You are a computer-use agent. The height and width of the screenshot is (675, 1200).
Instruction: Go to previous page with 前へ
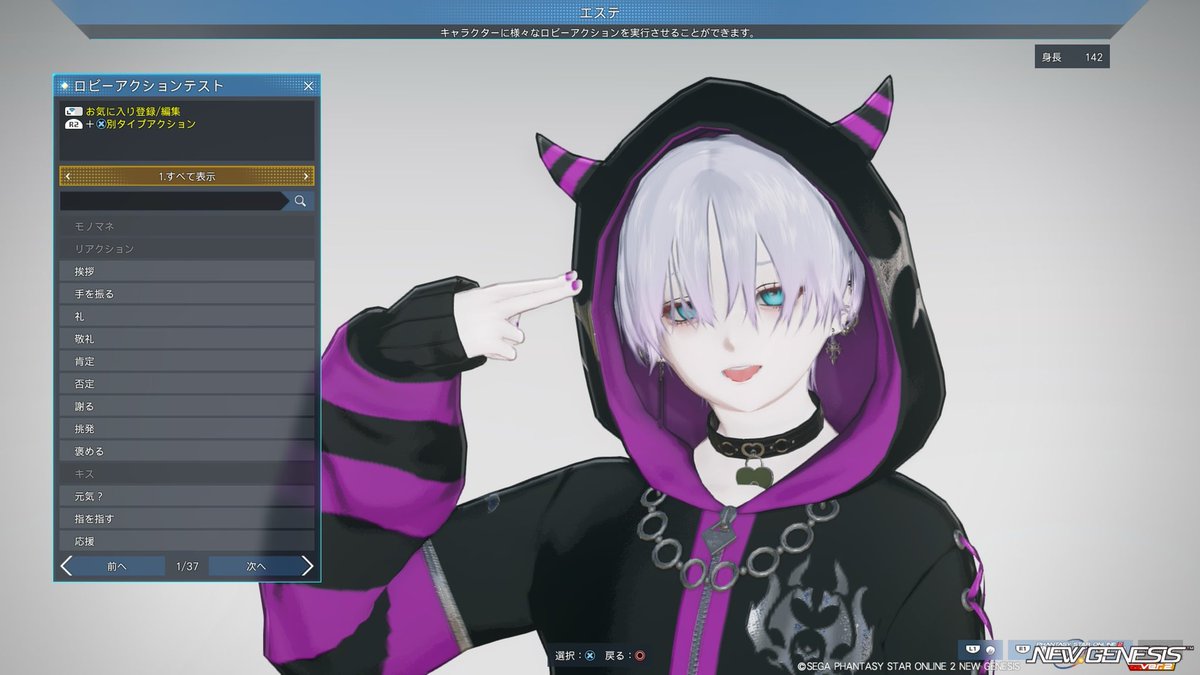click(x=112, y=566)
